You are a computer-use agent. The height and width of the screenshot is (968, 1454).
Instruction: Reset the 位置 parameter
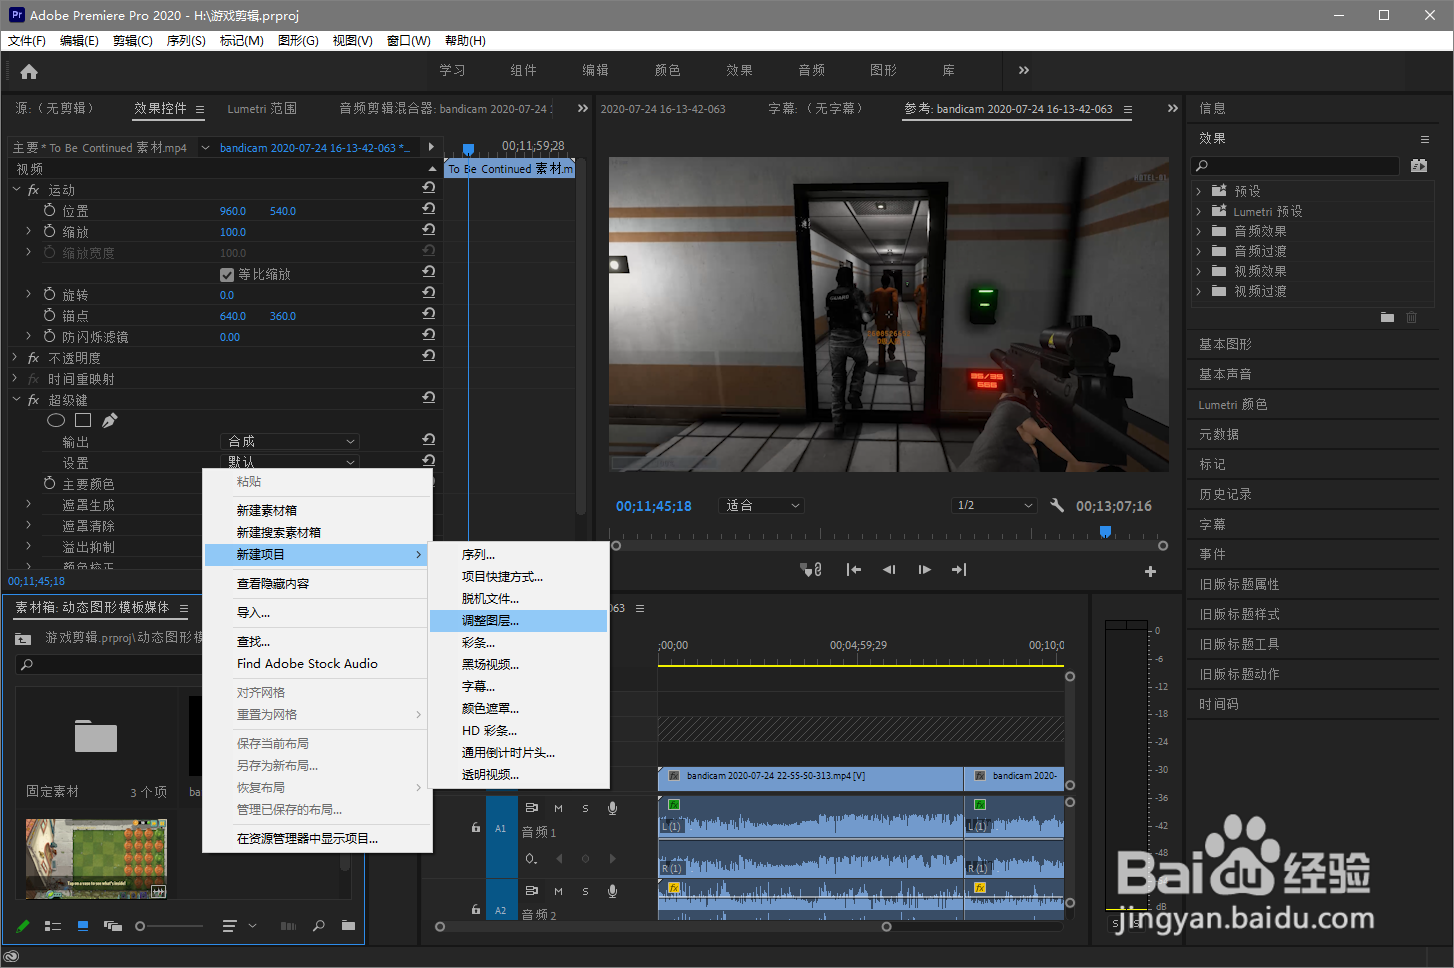(429, 209)
